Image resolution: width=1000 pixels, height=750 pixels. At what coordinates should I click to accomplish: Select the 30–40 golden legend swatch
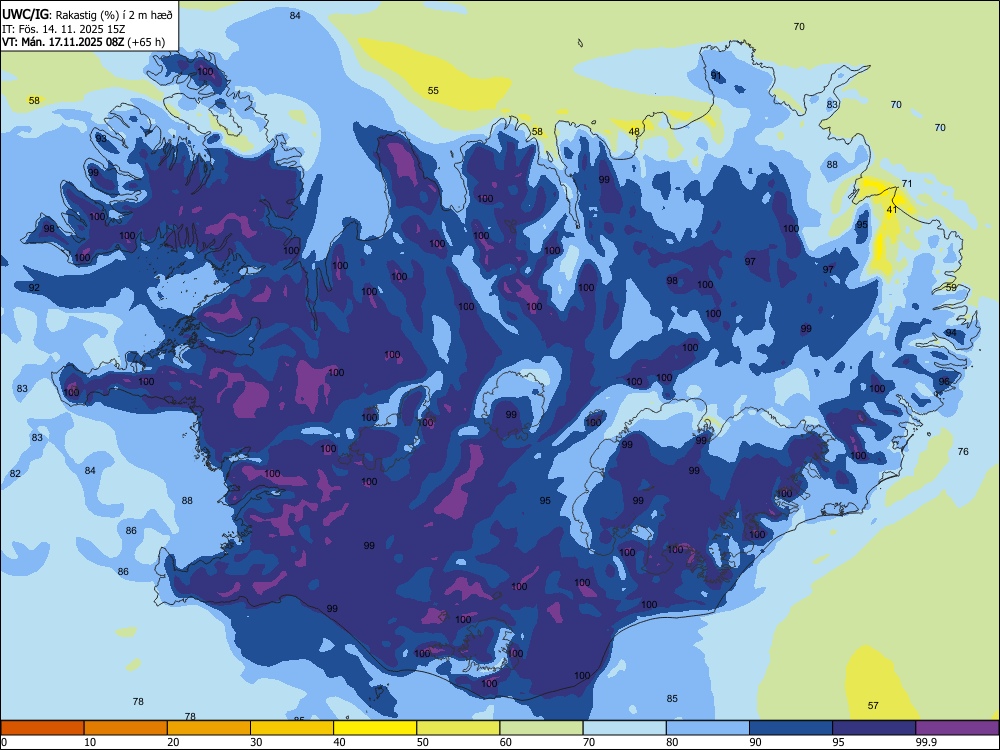292,728
